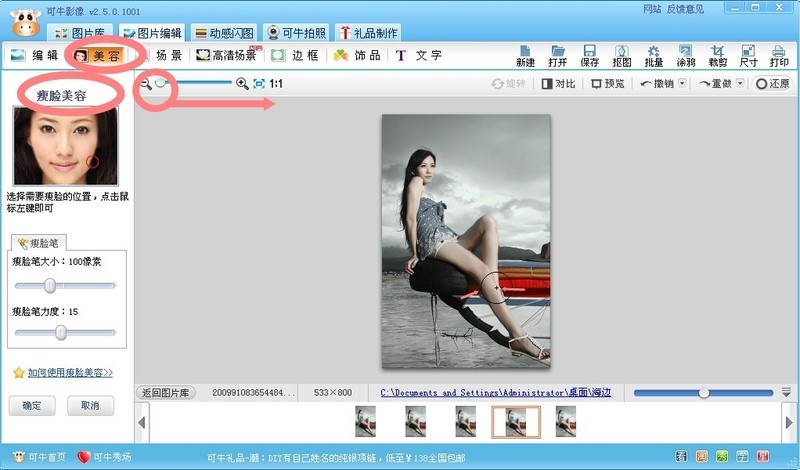Open the thumbnail strip options dropdown arrow
Screen dimensions: 800x470
click(x=786, y=392)
